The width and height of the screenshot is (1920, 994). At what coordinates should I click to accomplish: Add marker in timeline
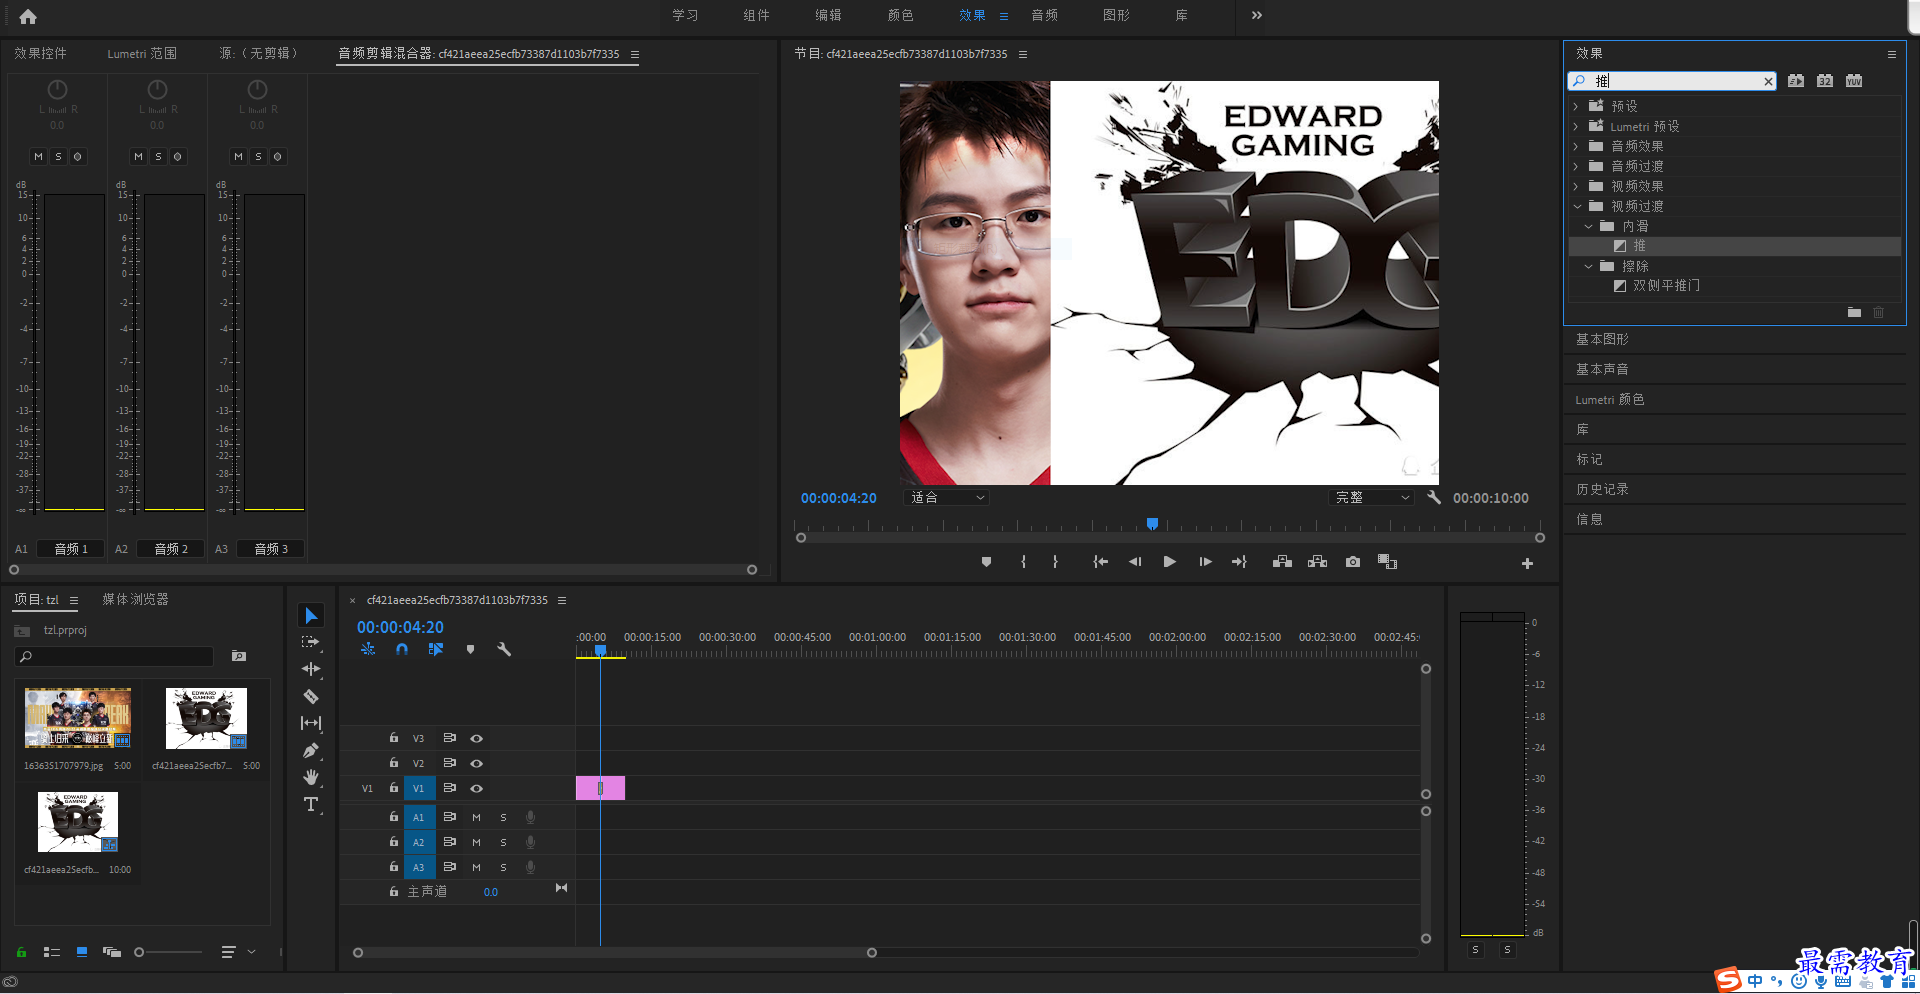tap(470, 649)
